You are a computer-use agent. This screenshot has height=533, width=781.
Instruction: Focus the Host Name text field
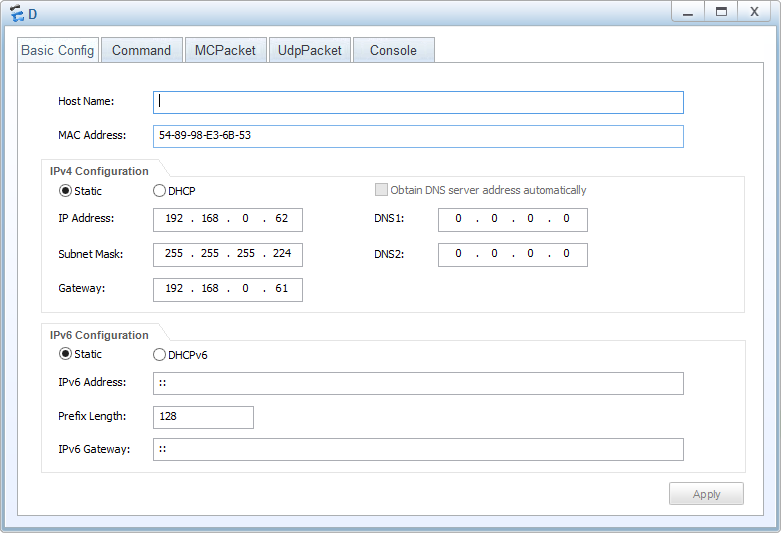tap(418, 102)
